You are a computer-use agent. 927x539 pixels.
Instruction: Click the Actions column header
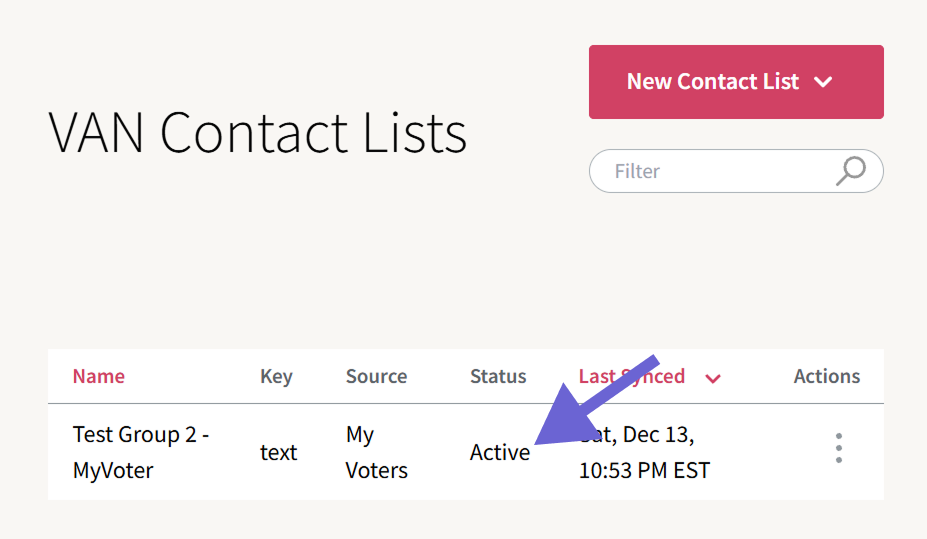click(x=826, y=376)
